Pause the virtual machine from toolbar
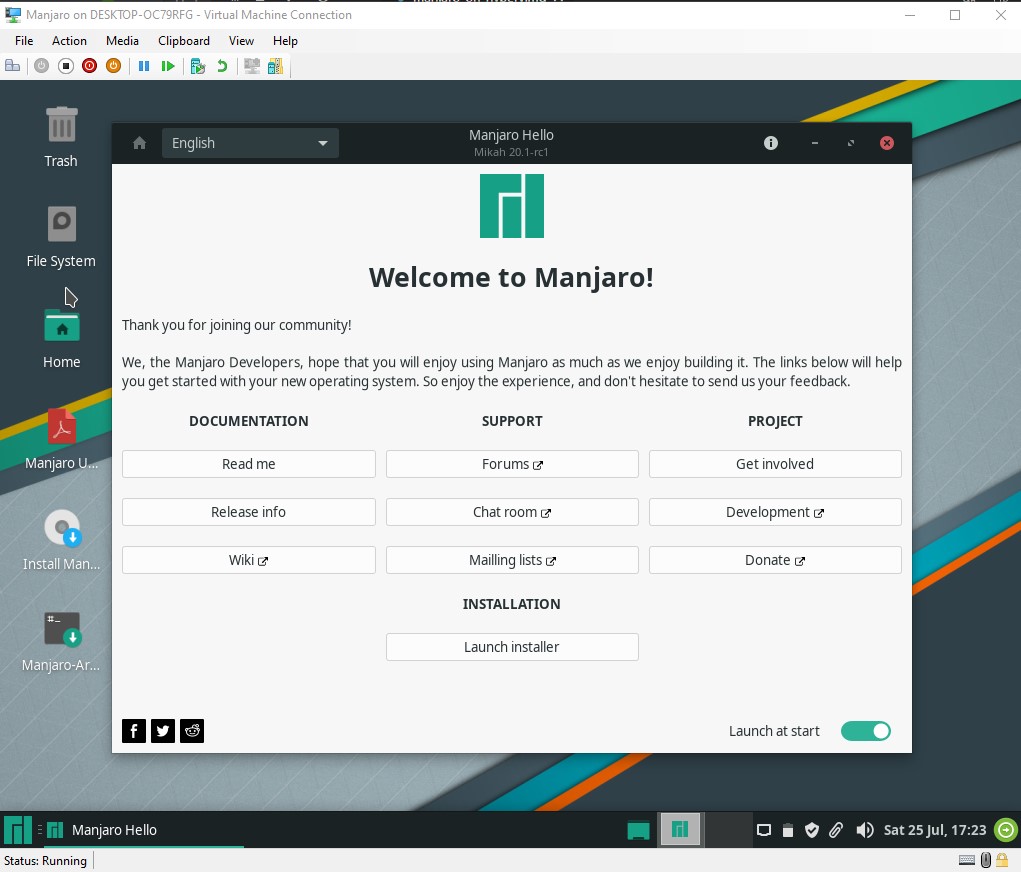The width and height of the screenshot is (1021, 872). point(144,66)
